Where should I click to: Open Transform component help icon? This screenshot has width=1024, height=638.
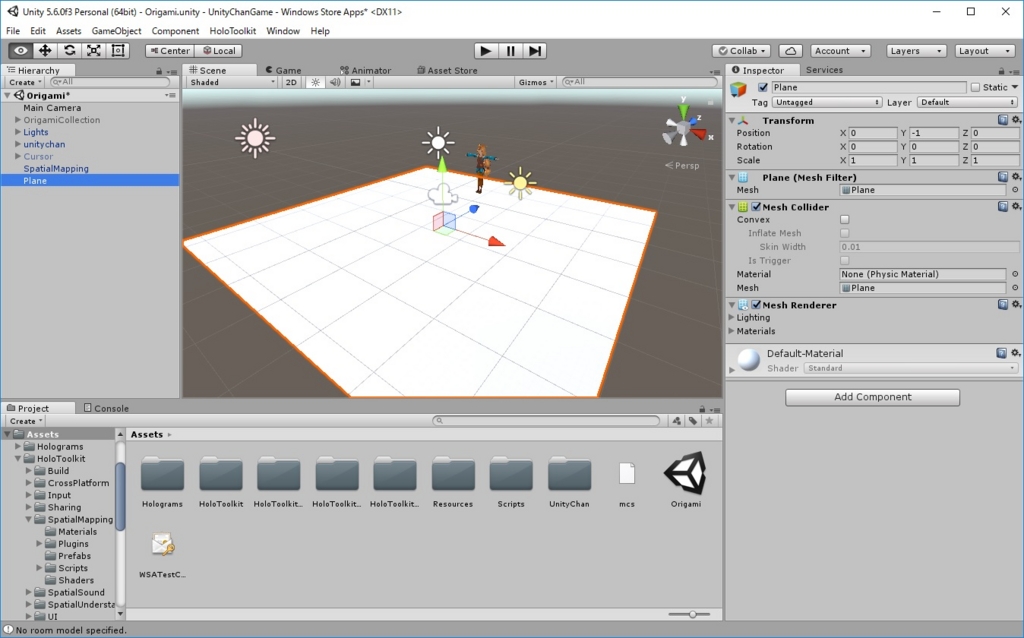[1002, 120]
